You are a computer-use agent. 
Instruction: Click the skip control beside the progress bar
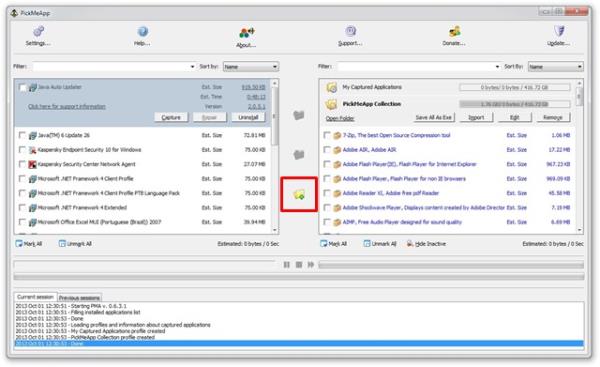311,264
